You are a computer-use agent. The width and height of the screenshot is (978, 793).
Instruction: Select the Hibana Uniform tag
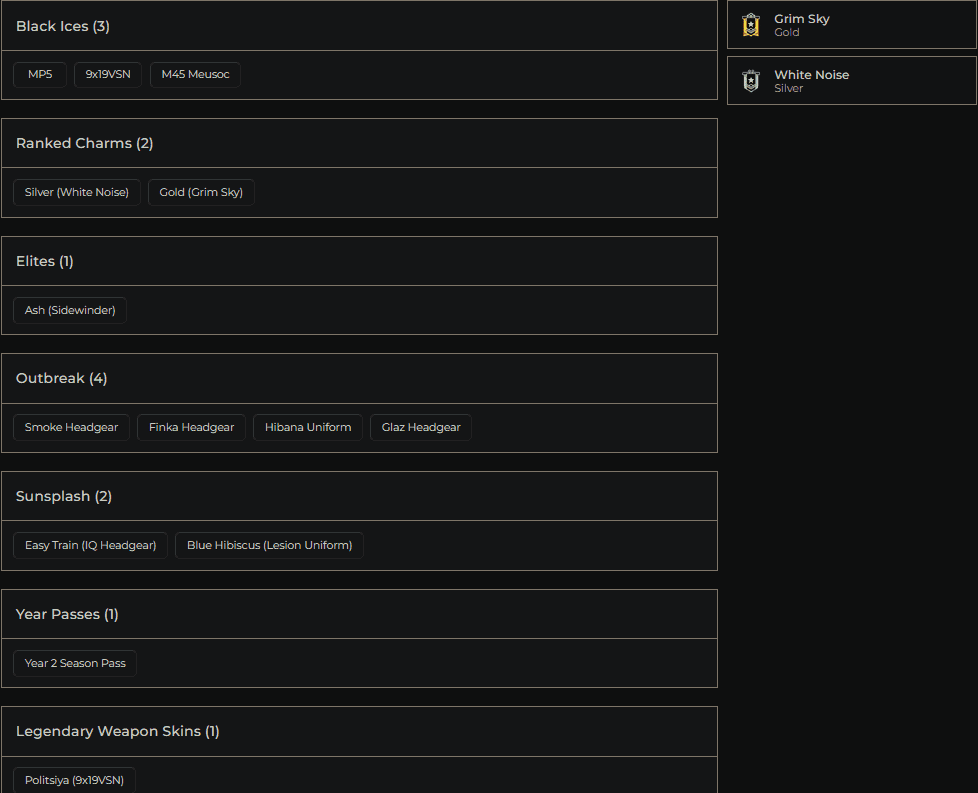[308, 427]
